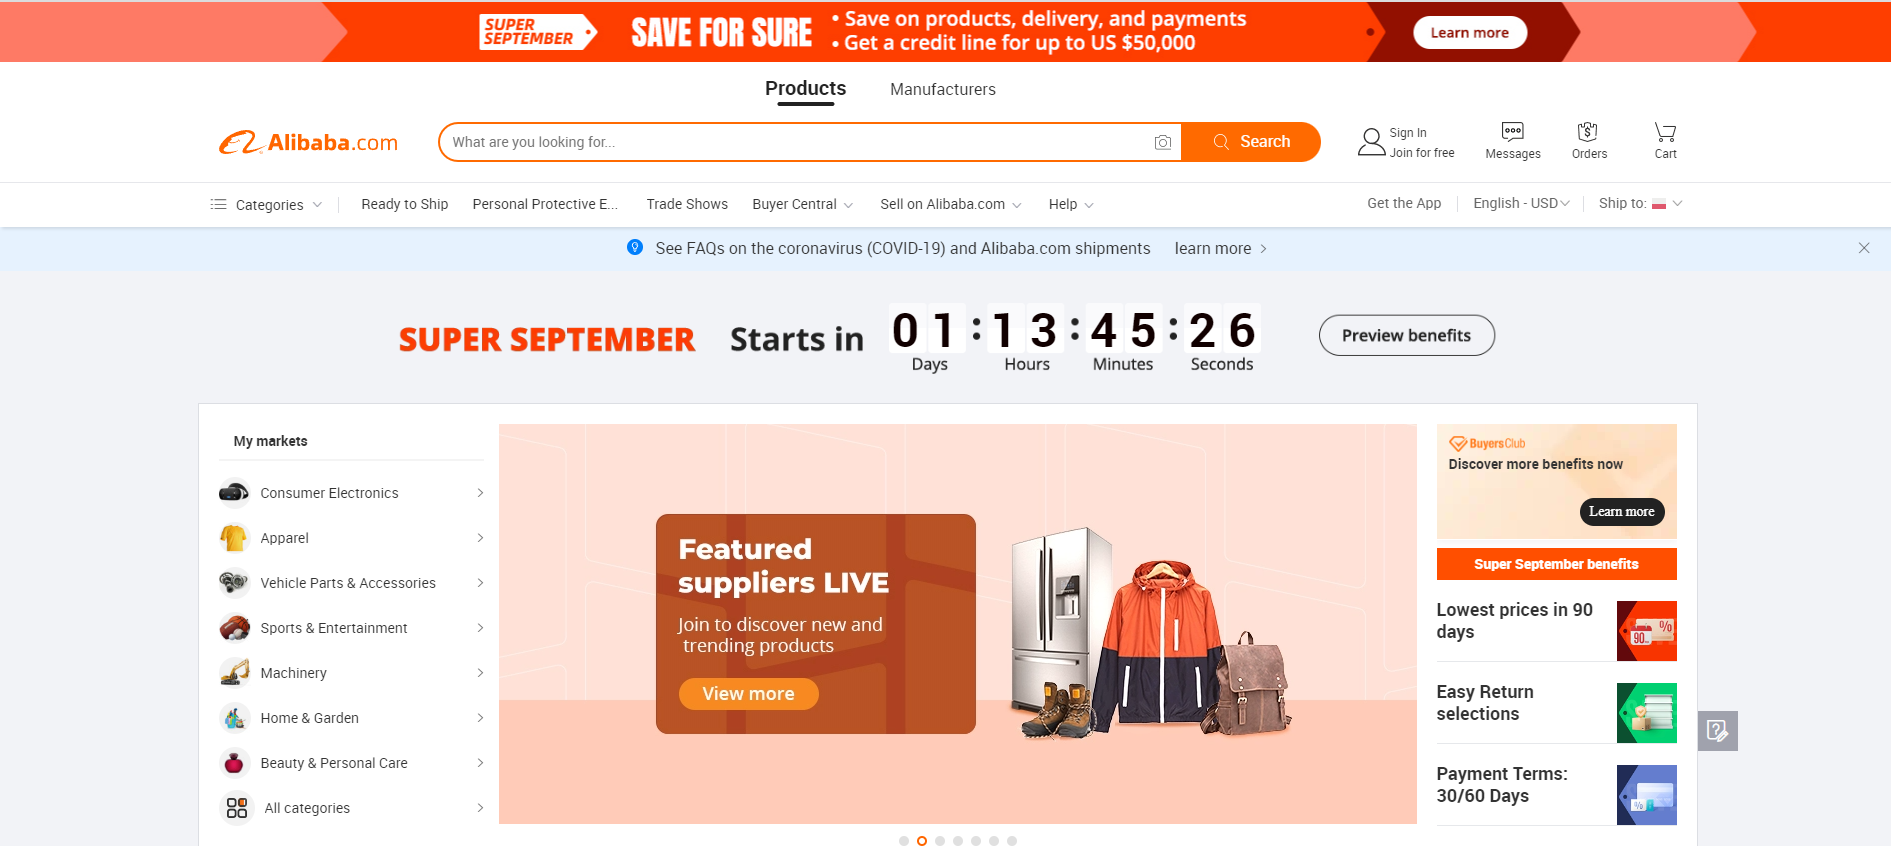Viewport: 1891px width, 846px height.
Task: Expand the Categories dropdown menu
Action: (x=266, y=204)
